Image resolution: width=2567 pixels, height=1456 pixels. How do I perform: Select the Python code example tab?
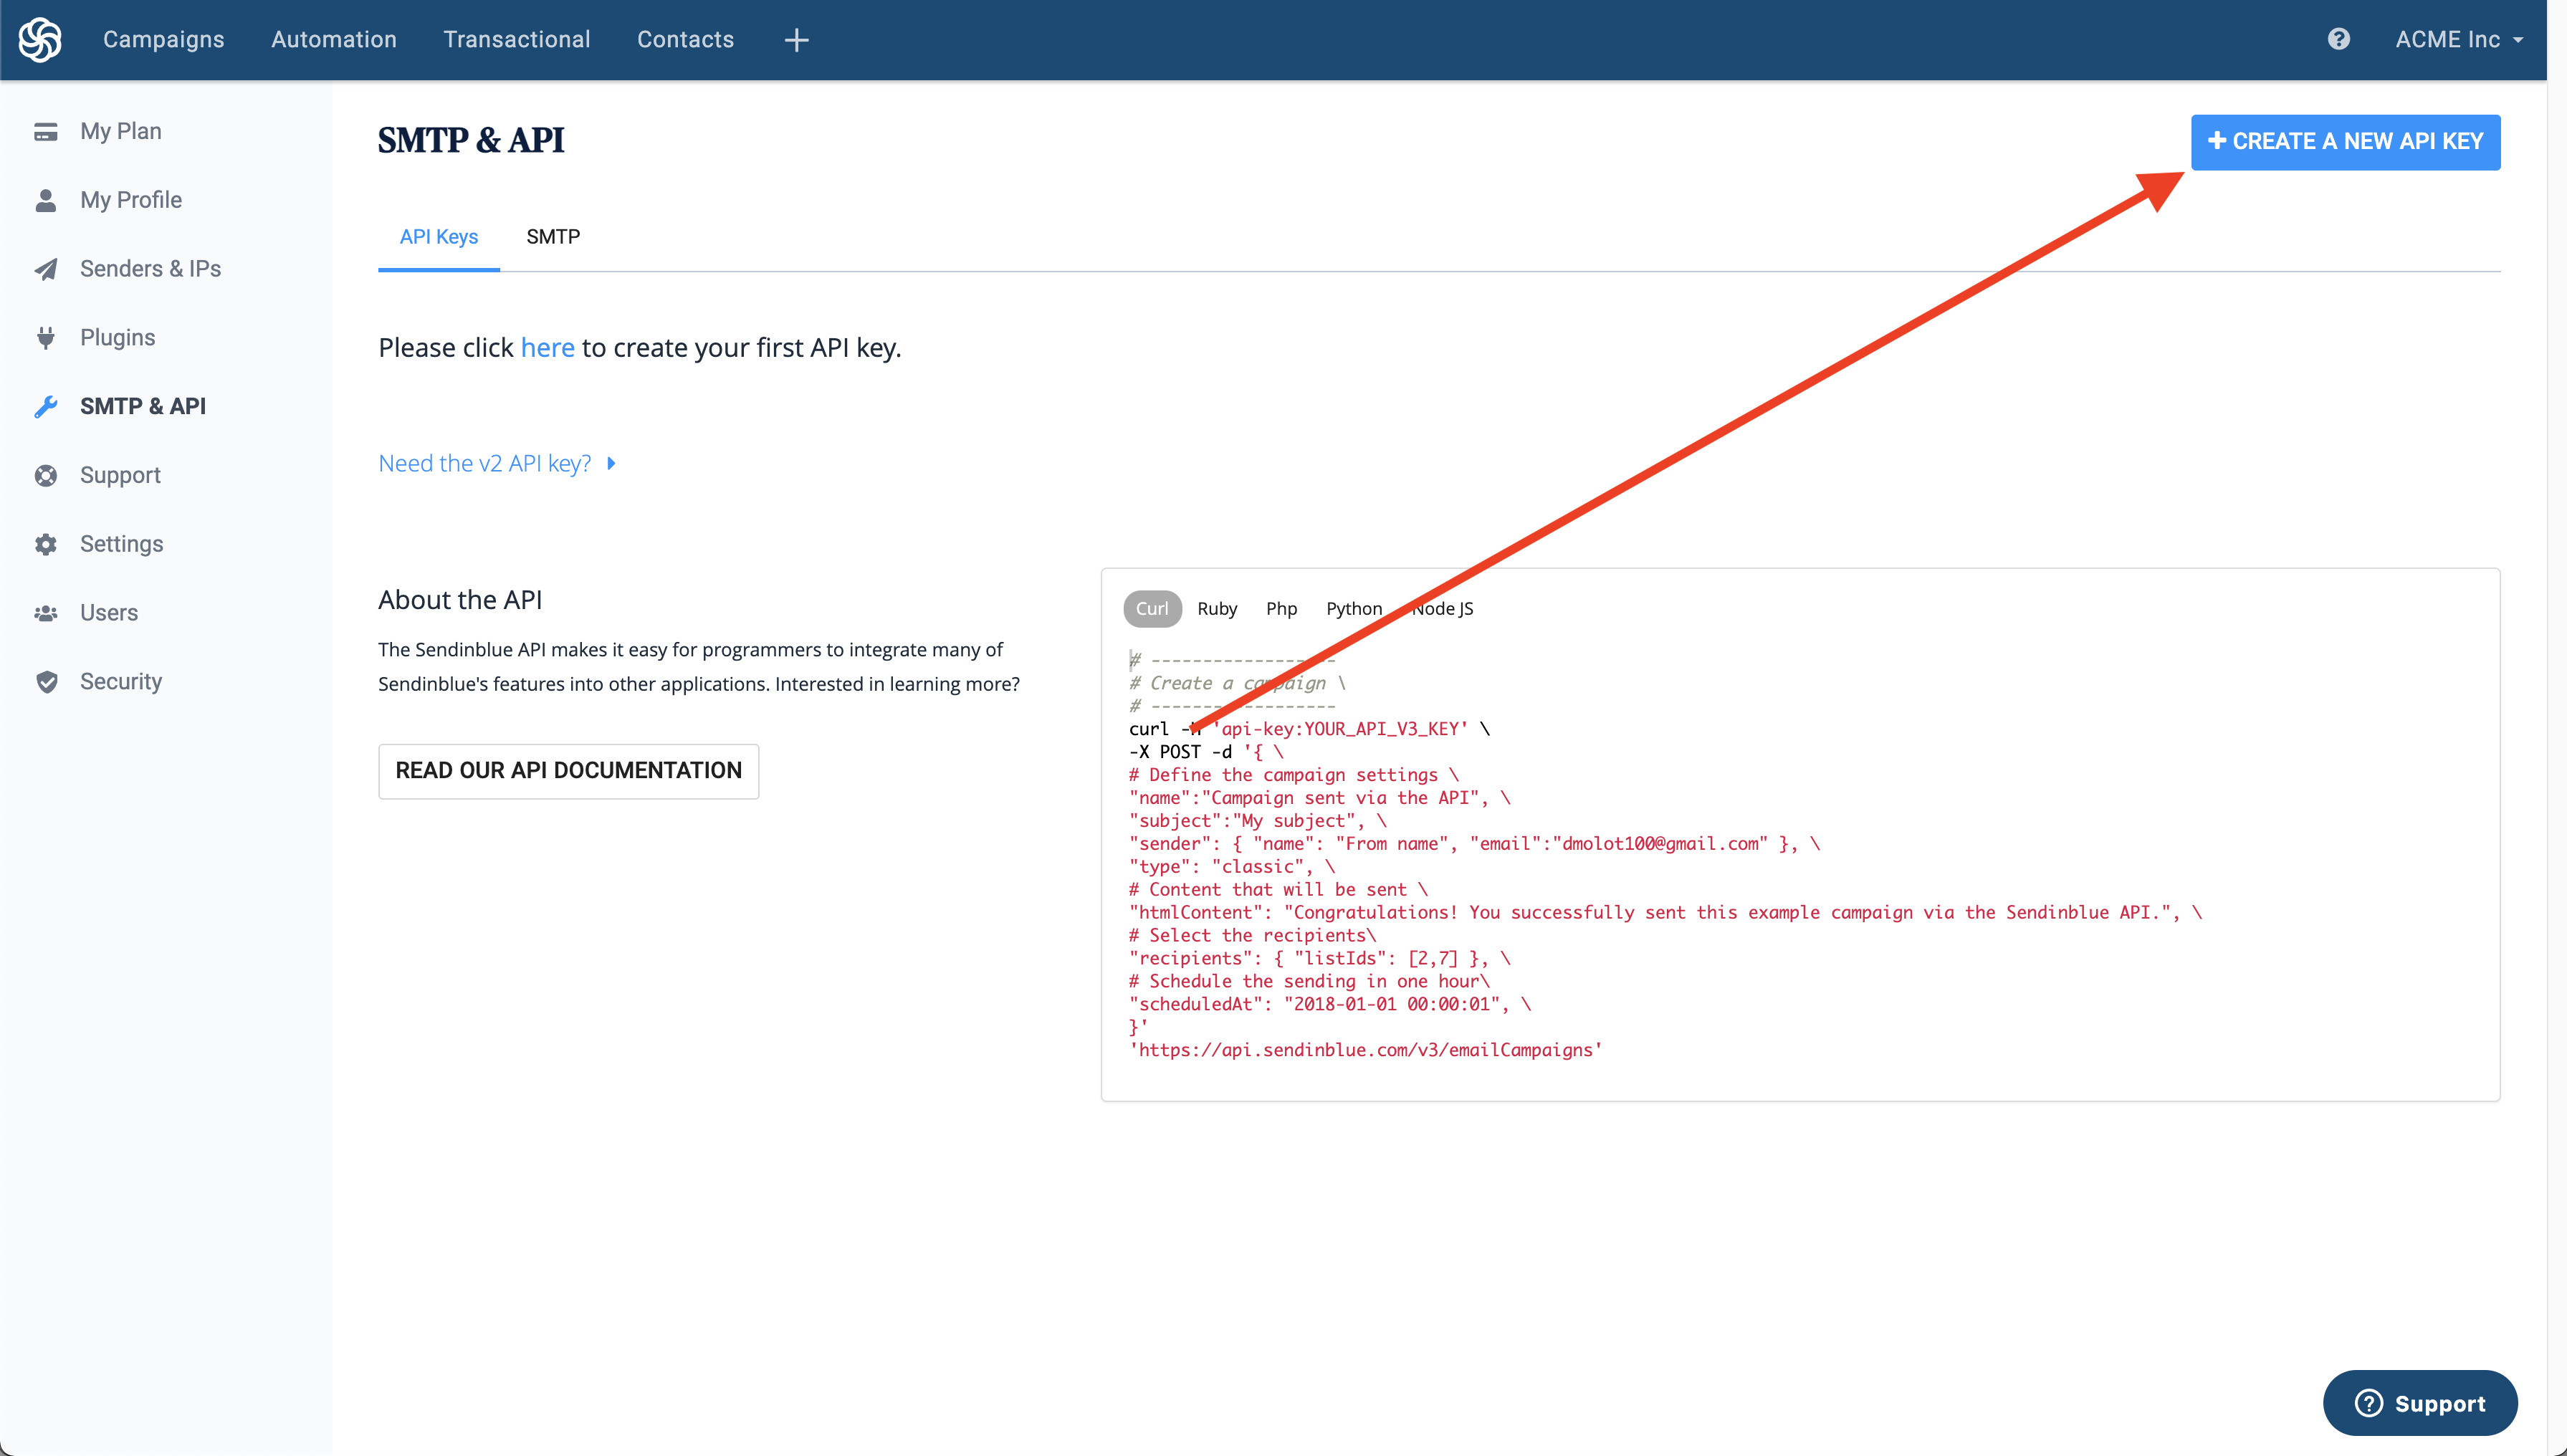1353,609
